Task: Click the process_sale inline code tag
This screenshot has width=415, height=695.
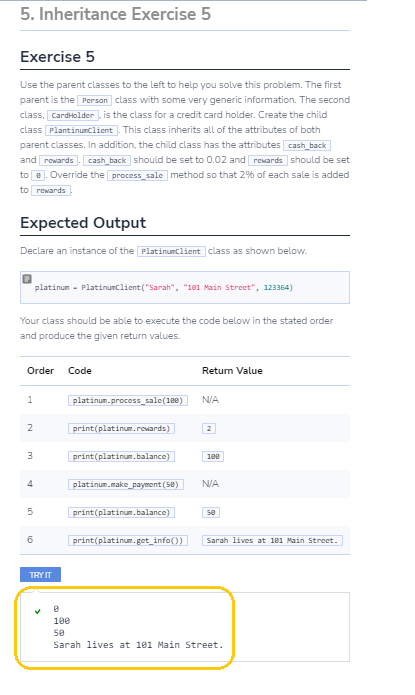Action: [137, 176]
